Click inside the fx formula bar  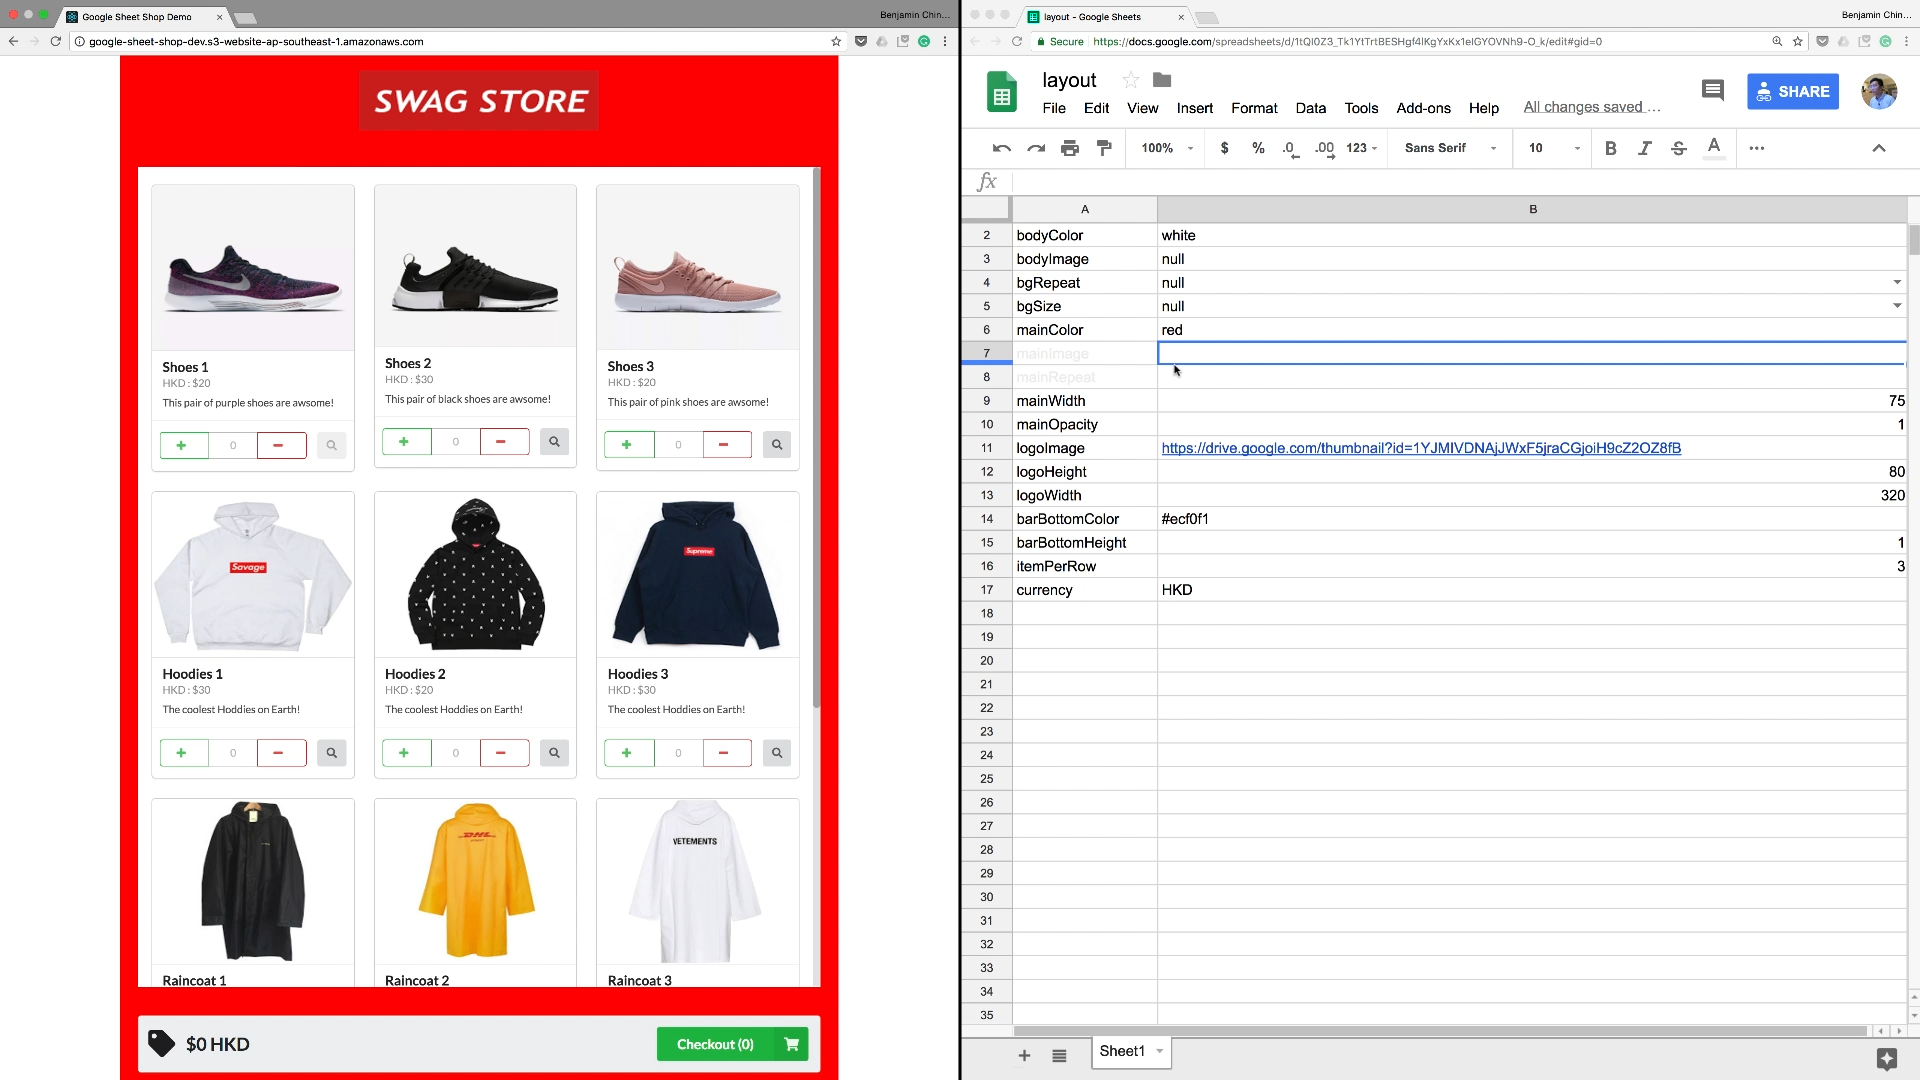[1300, 181]
